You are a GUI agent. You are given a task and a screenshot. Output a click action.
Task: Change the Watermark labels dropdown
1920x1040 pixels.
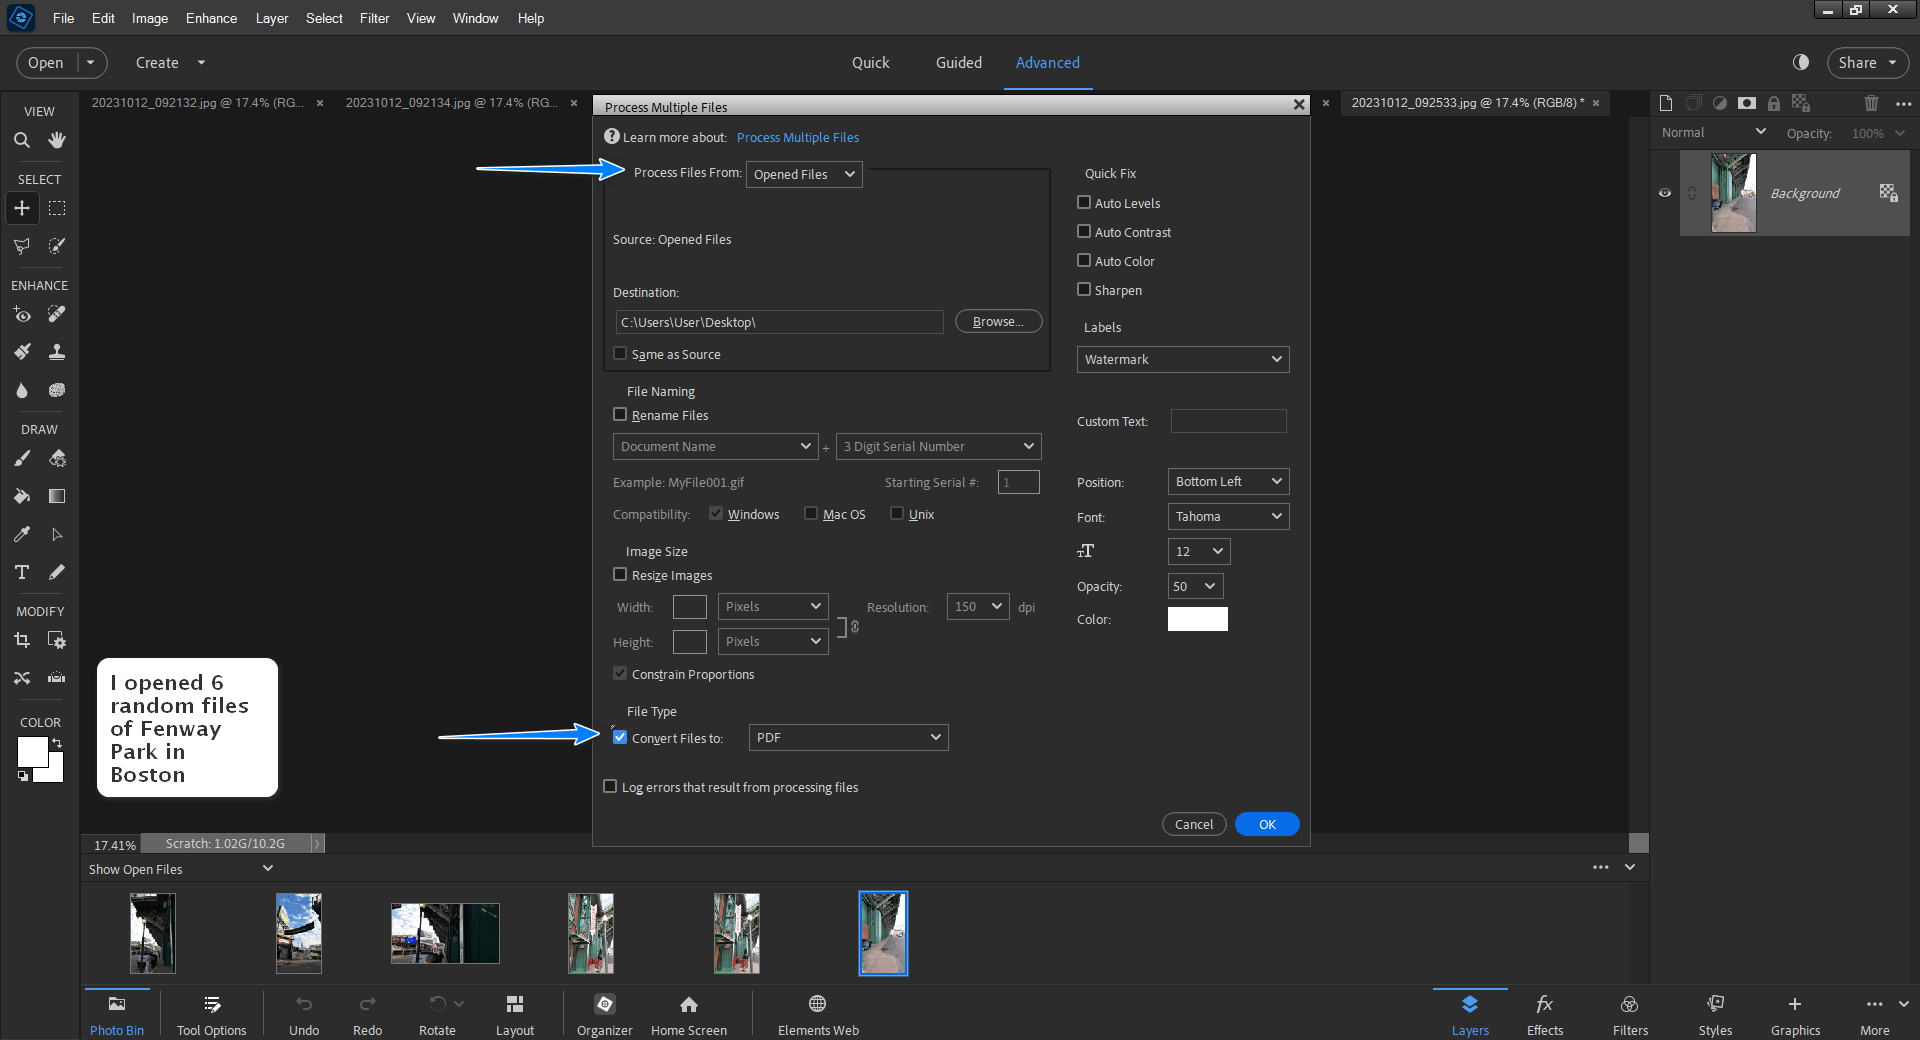(1182, 359)
